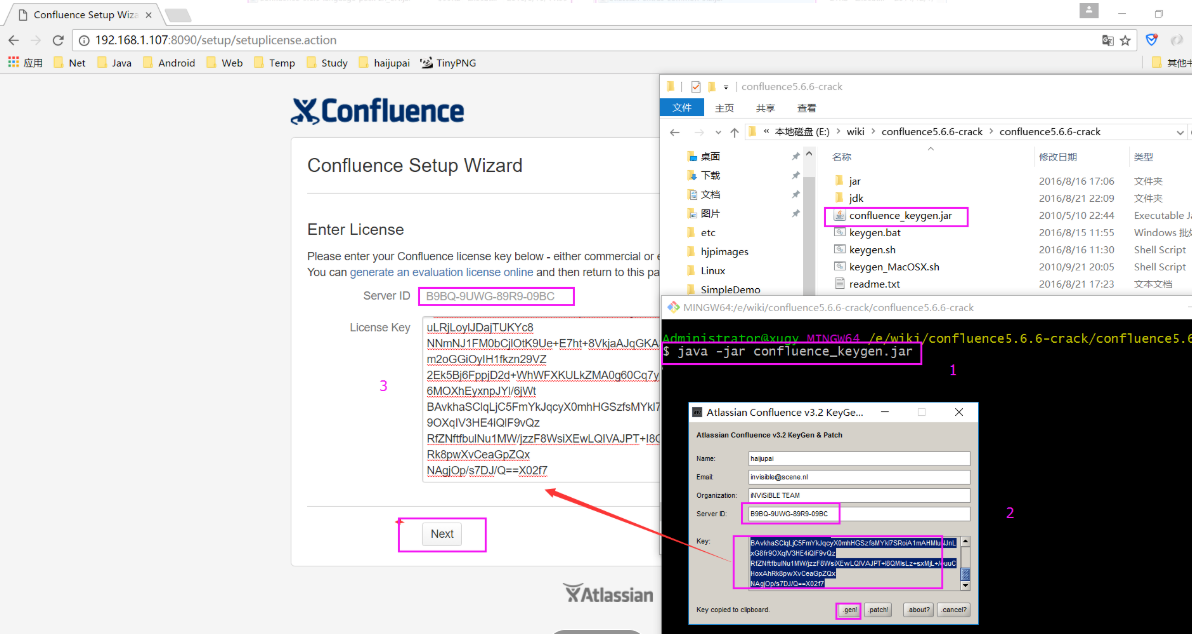The height and width of the screenshot is (634, 1192).
Task: Focus the KeyGen Name field
Action: [859, 458]
